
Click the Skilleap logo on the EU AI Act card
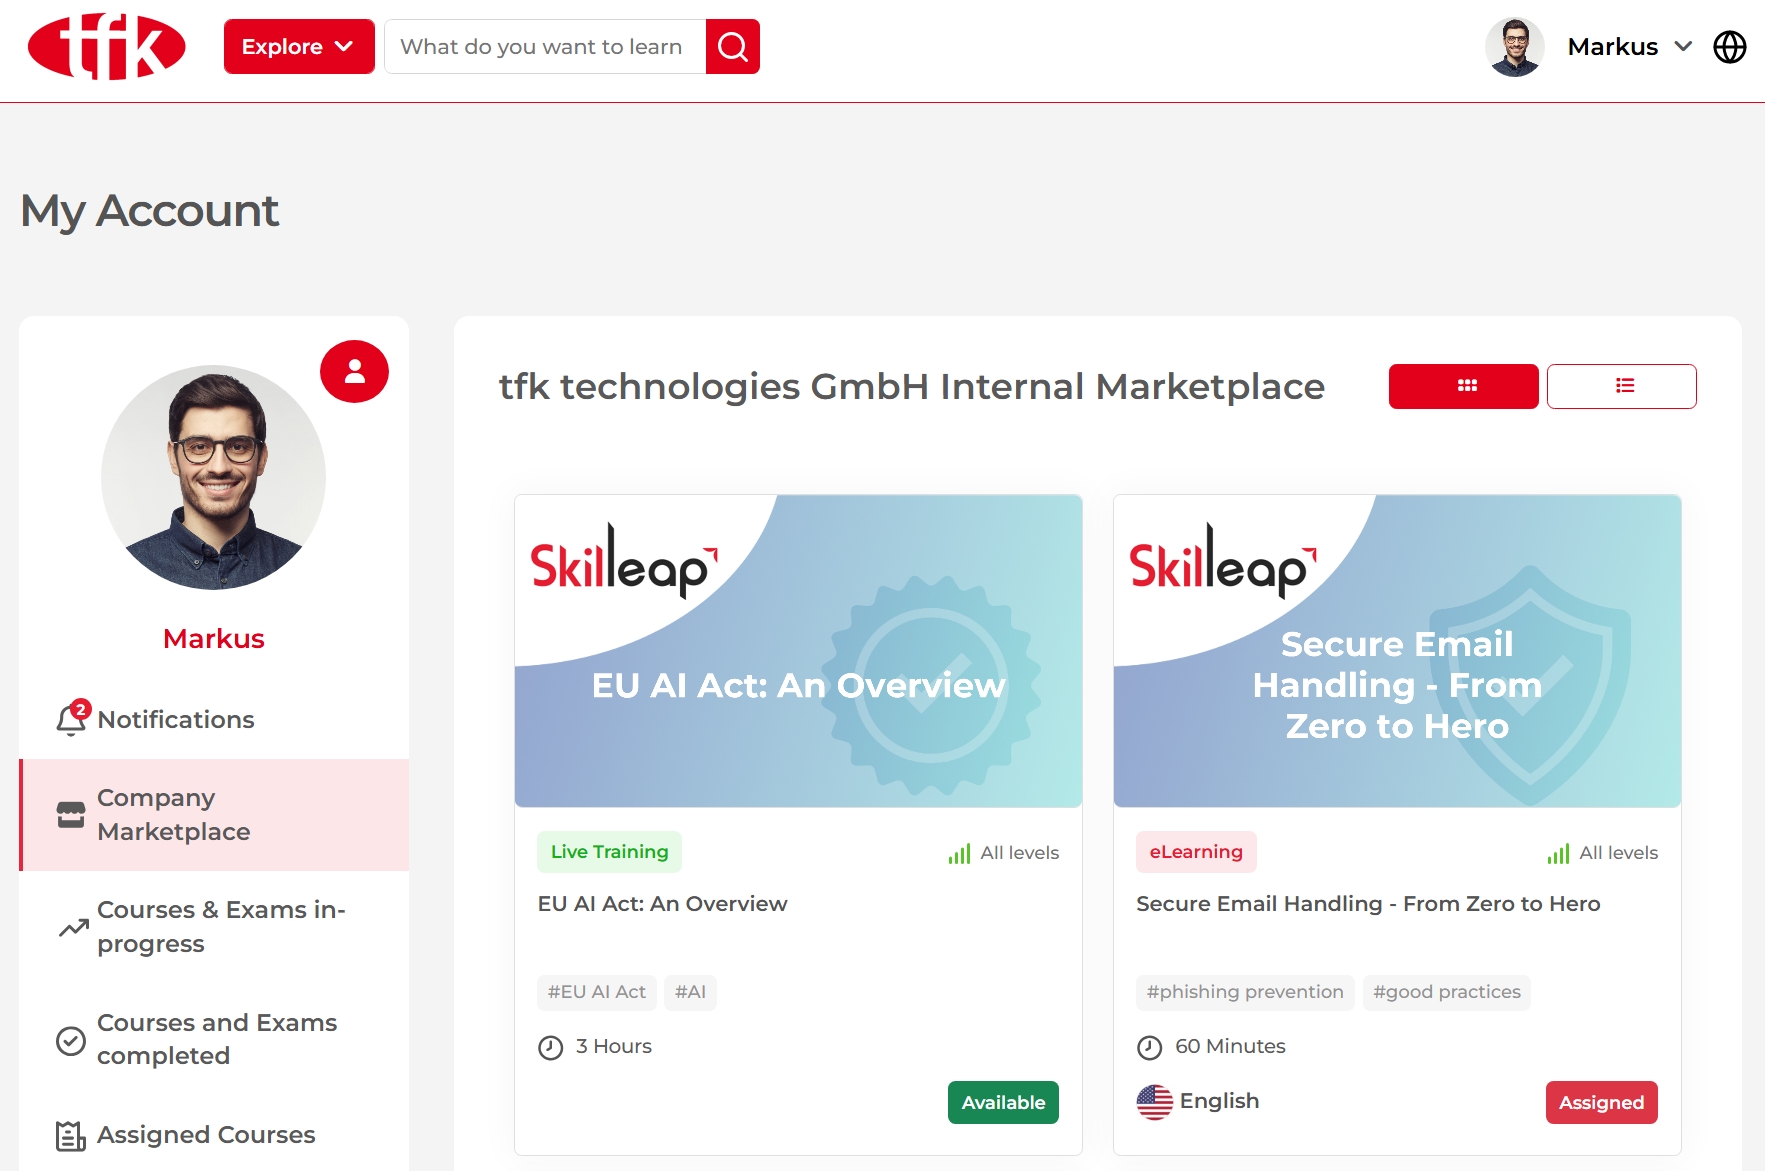coord(623,562)
